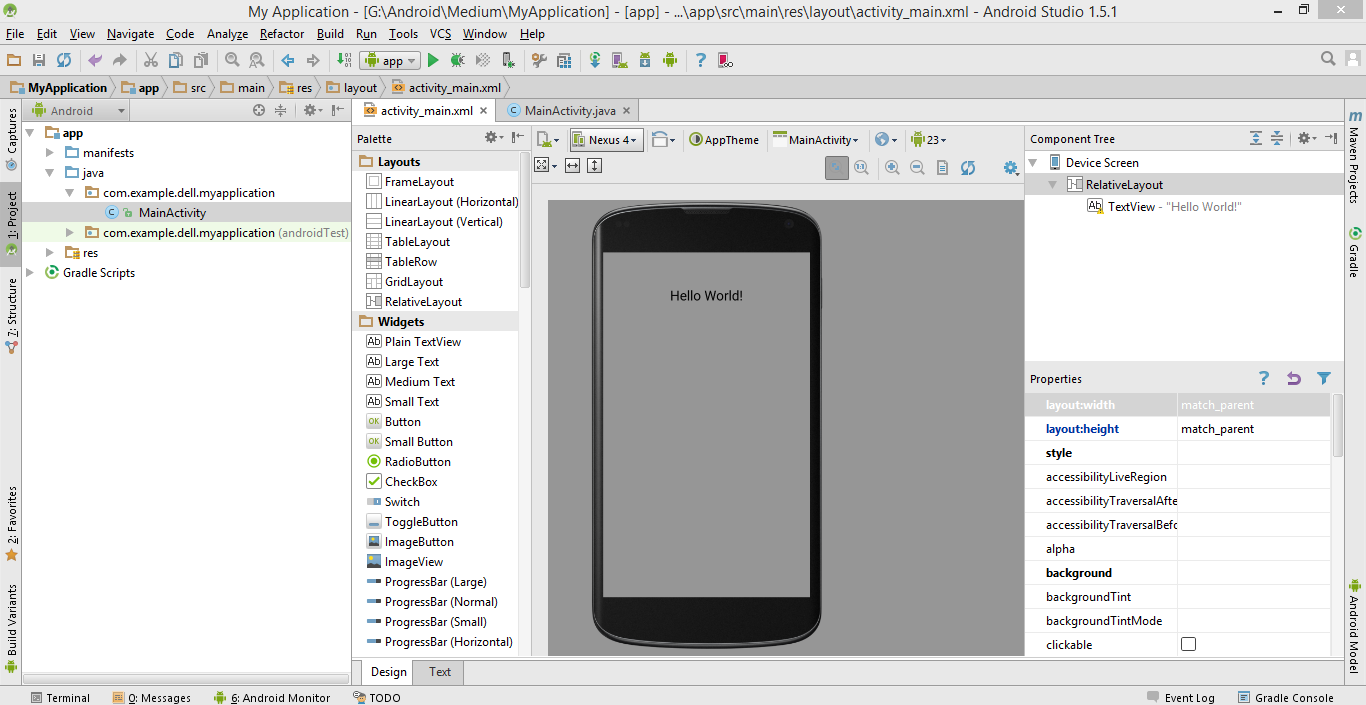Toggle layout width expand arrow icon
Viewport: 1366px width, 705px height.
[x=572, y=166]
